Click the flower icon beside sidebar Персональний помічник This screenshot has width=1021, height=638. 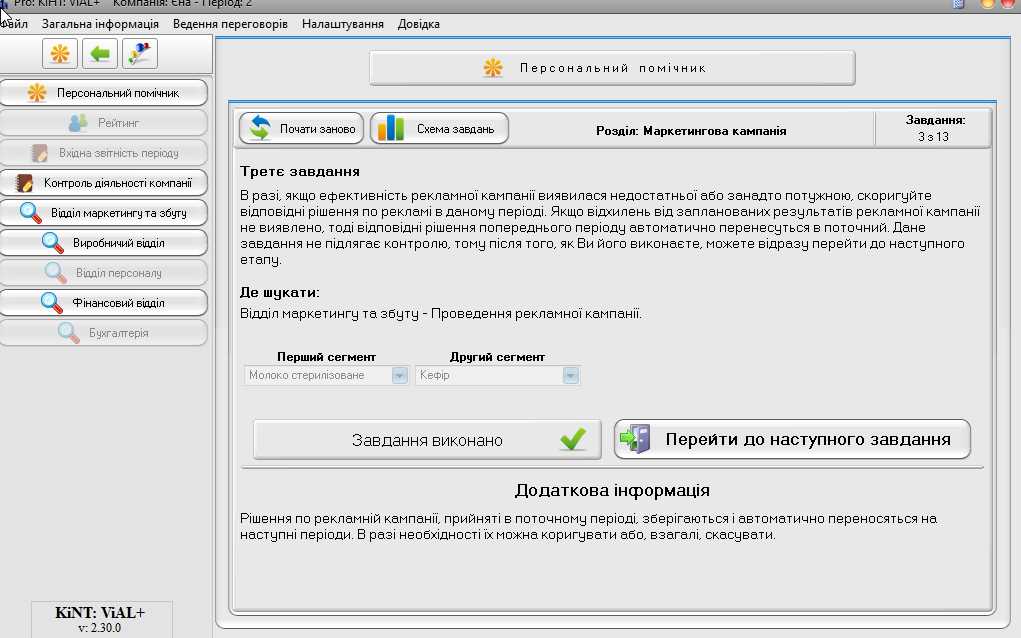click(37, 92)
